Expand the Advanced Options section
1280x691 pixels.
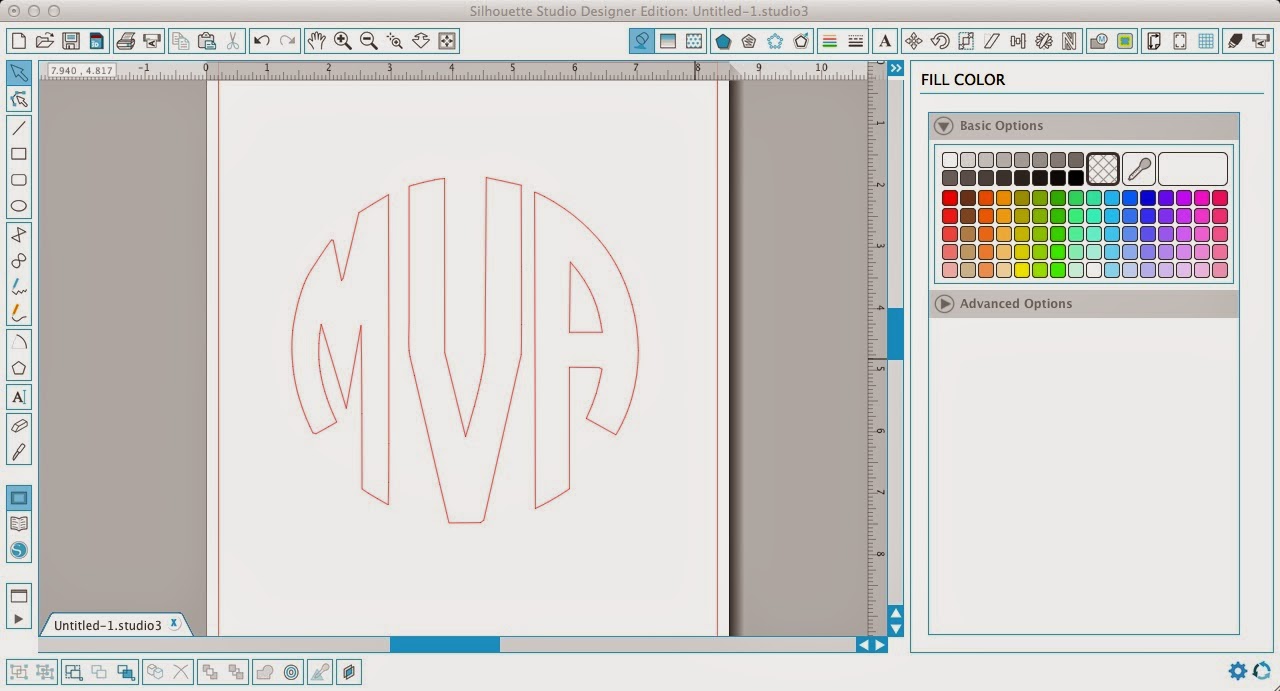click(x=942, y=303)
